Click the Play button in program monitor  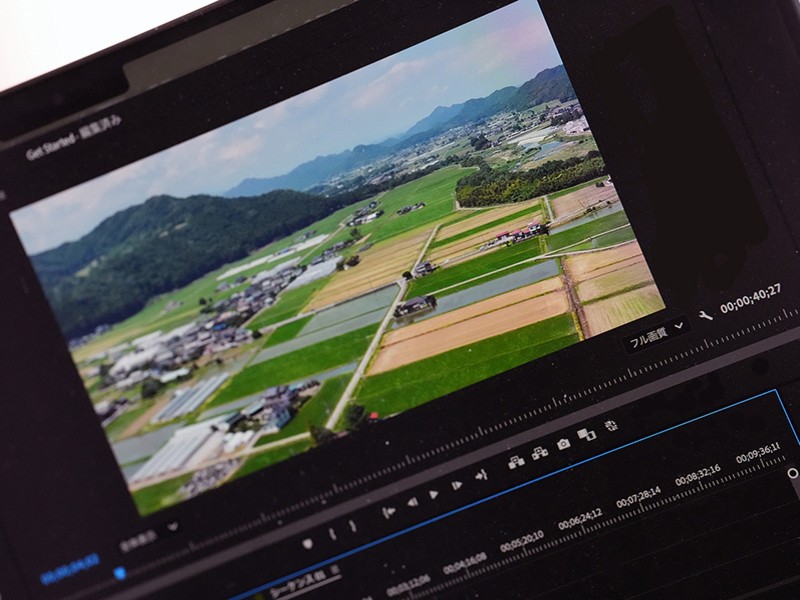(434, 494)
